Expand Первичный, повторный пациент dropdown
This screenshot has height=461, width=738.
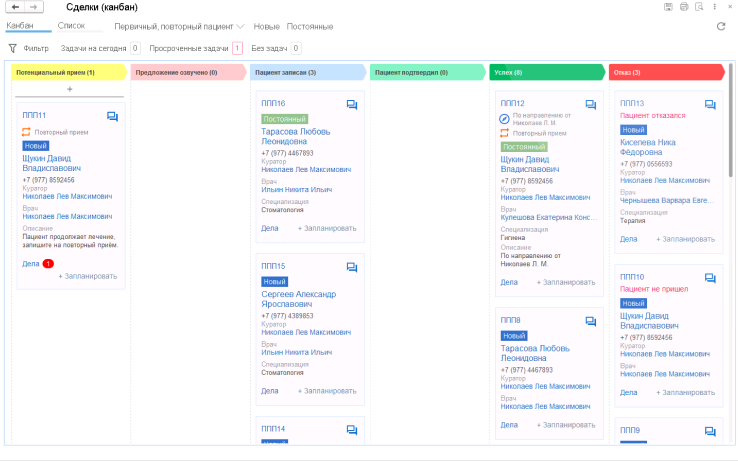179,27
